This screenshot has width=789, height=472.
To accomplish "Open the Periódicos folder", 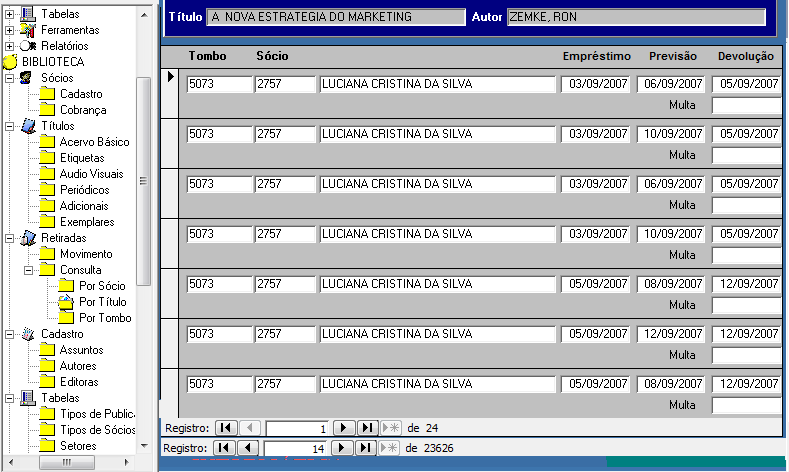I will (74, 190).
